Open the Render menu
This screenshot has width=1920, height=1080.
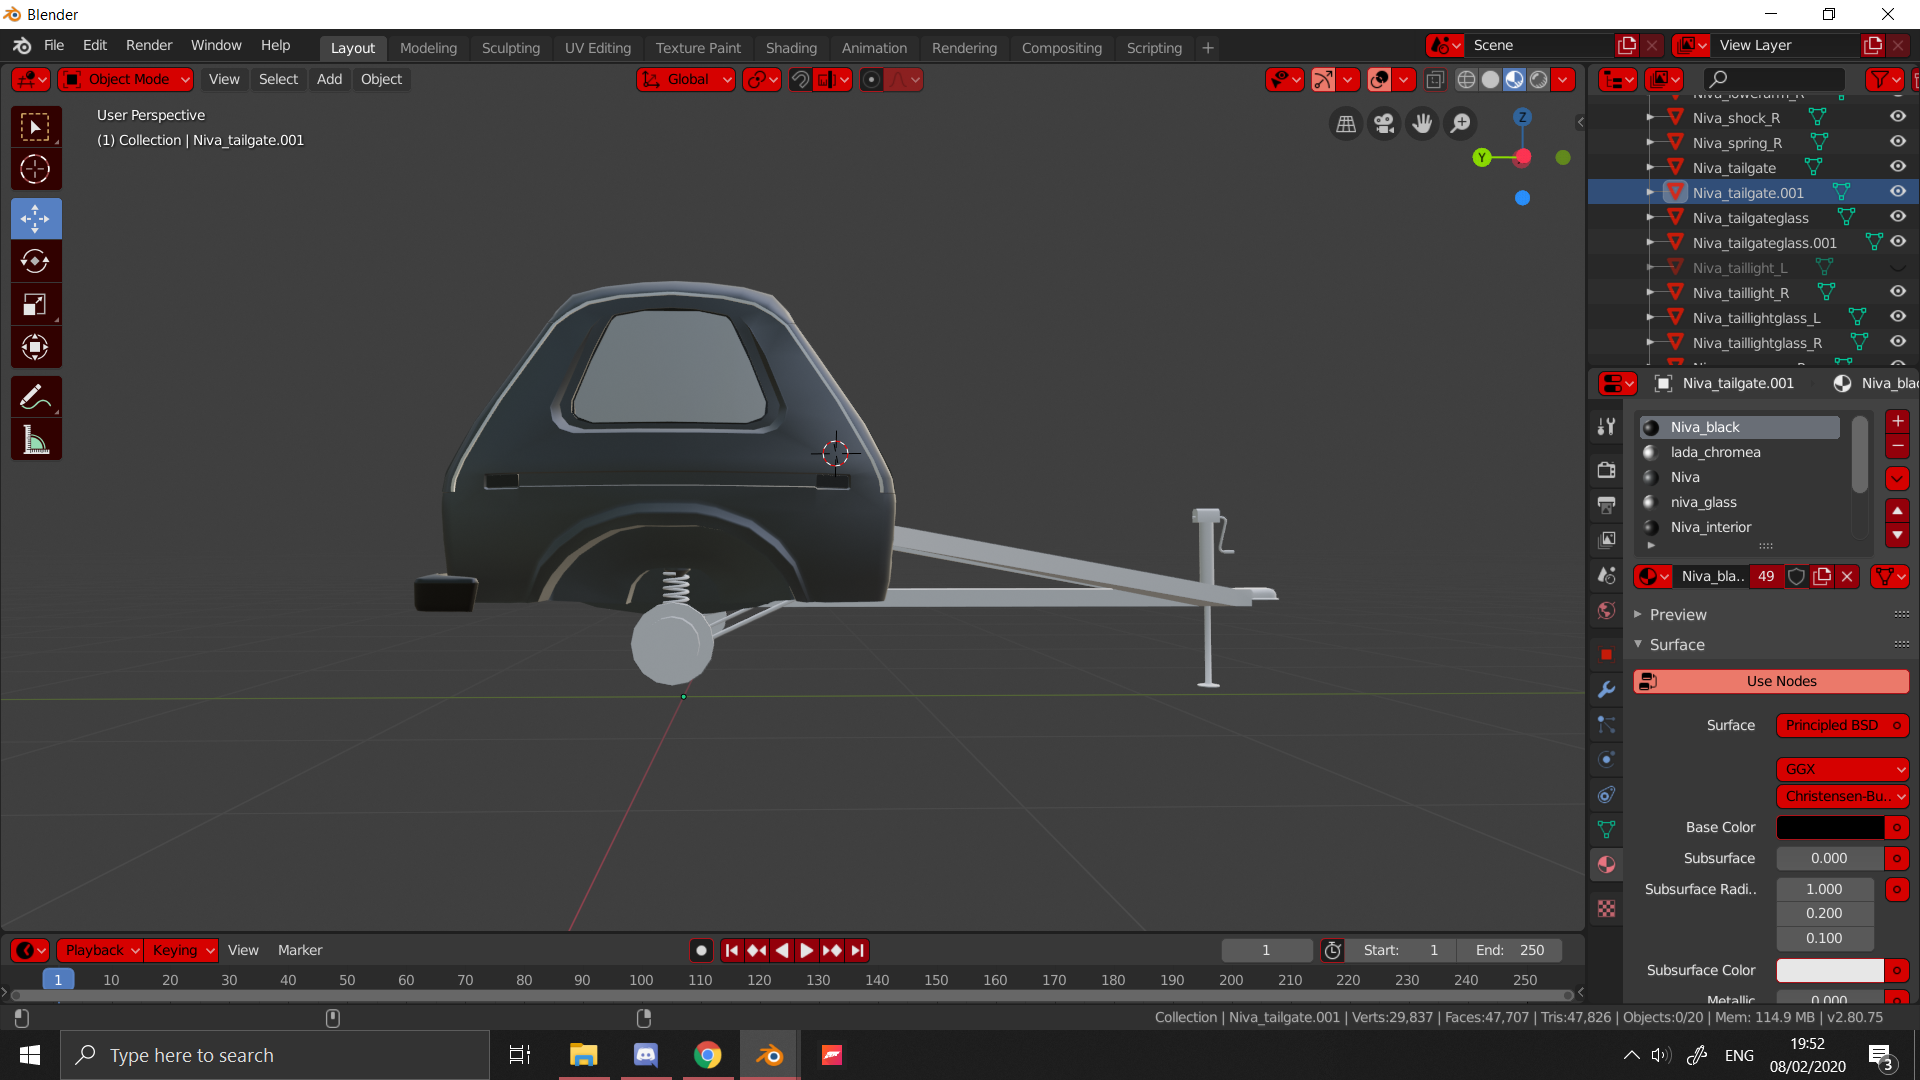coord(149,46)
